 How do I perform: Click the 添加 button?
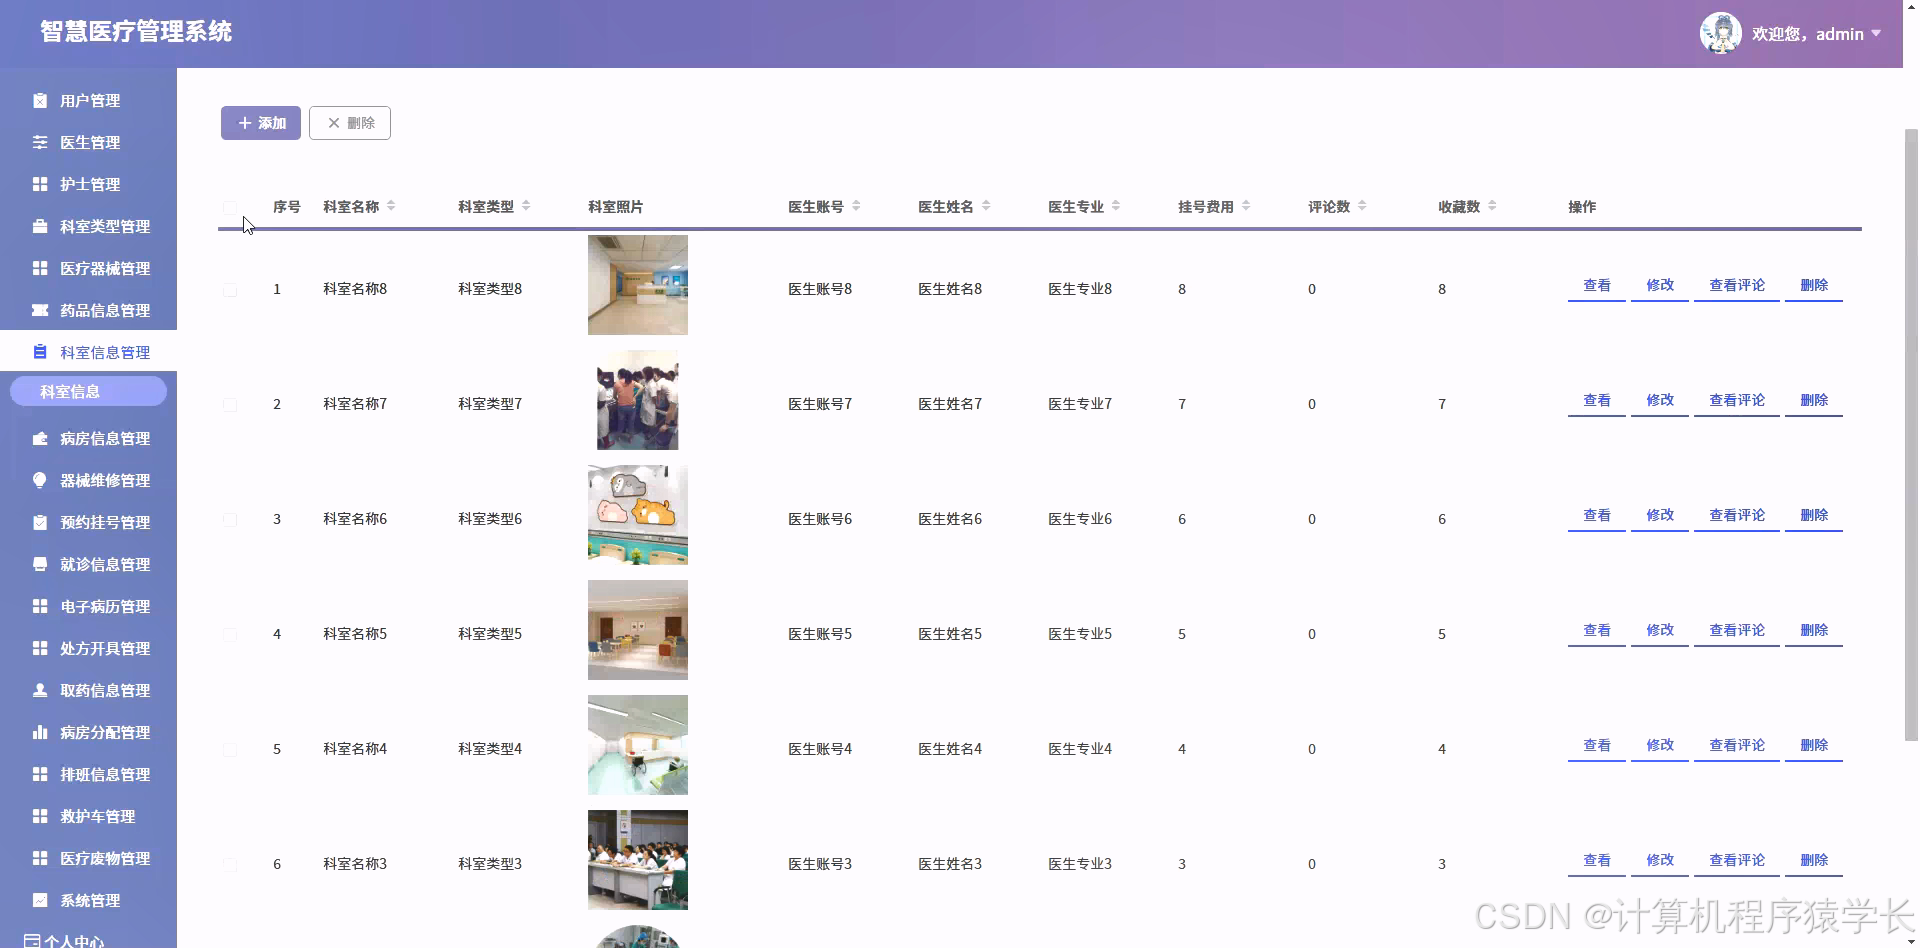pos(261,123)
